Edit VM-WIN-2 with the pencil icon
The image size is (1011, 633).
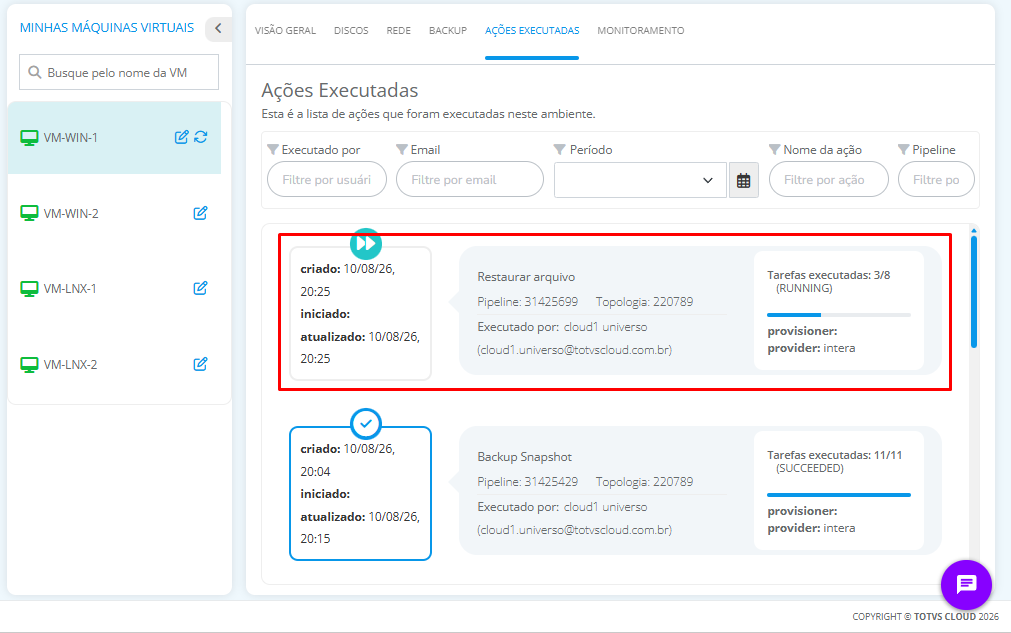[x=201, y=213]
